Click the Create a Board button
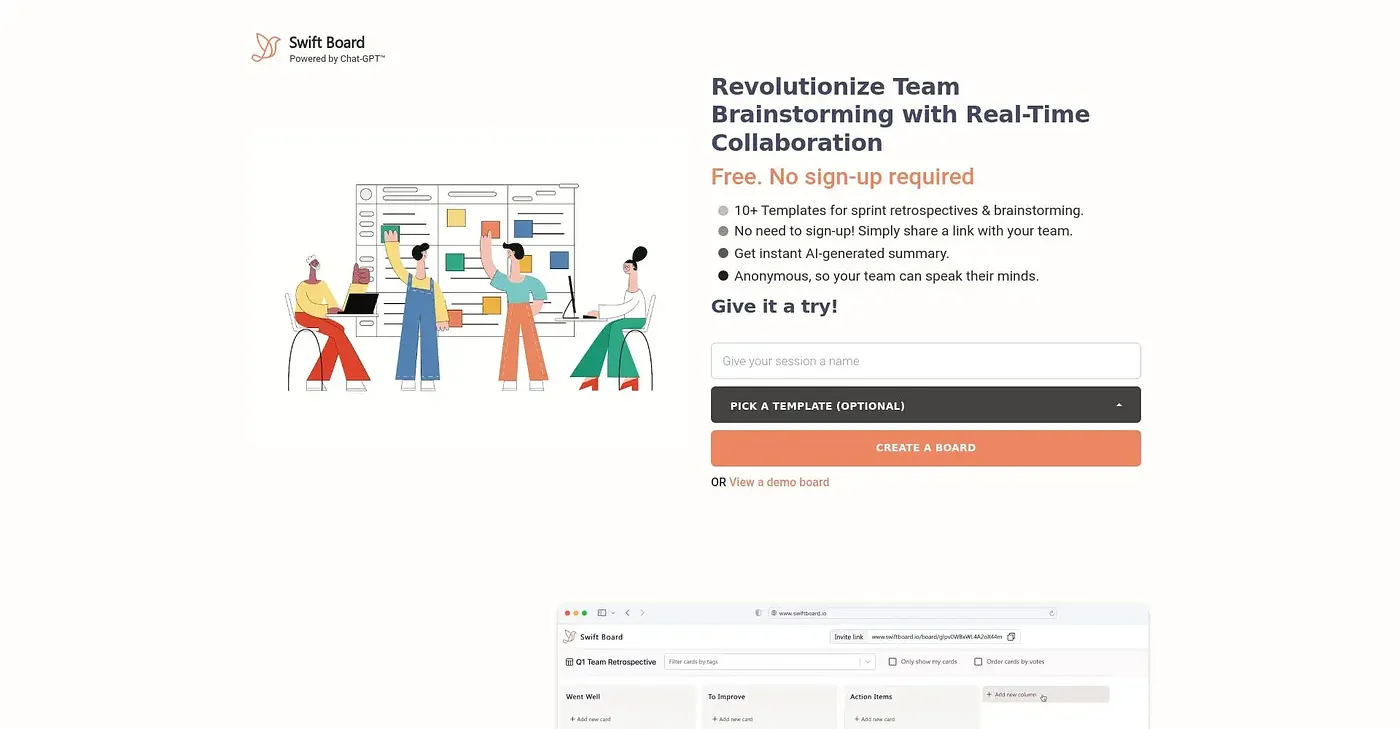This screenshot has height=729, width=1400. pyautogui.click(x=925, y=448)
